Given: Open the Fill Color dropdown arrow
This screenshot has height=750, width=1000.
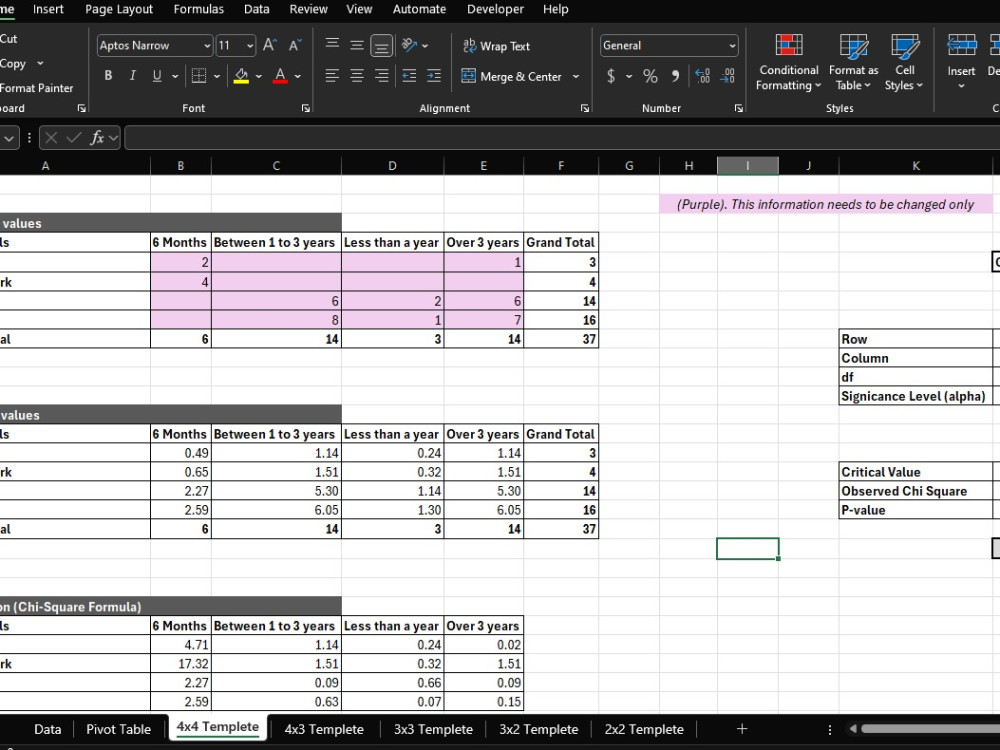Looking at the screenshot, I should (256, 75).
